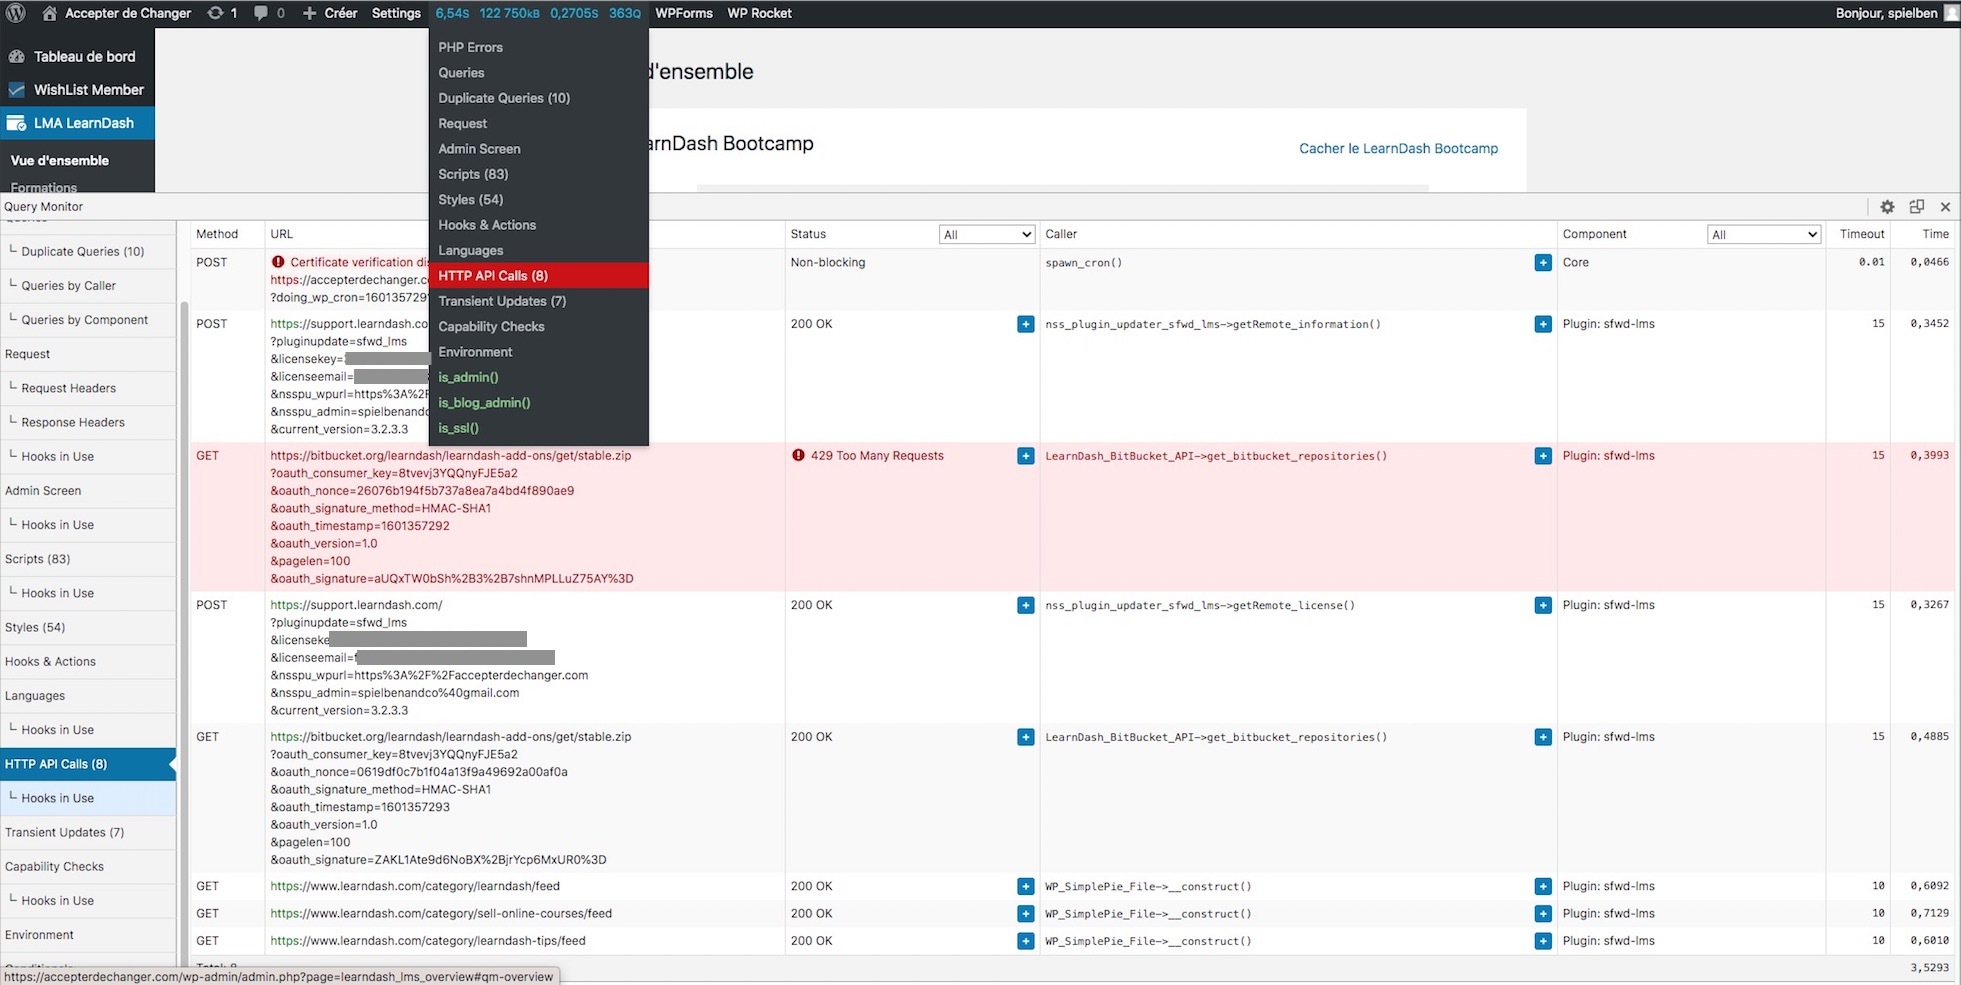Screen dimensions: 1961x985
Task: Click LearnDash_BitBucket_API caller in the 429 row
Action: click(1216, 456)
